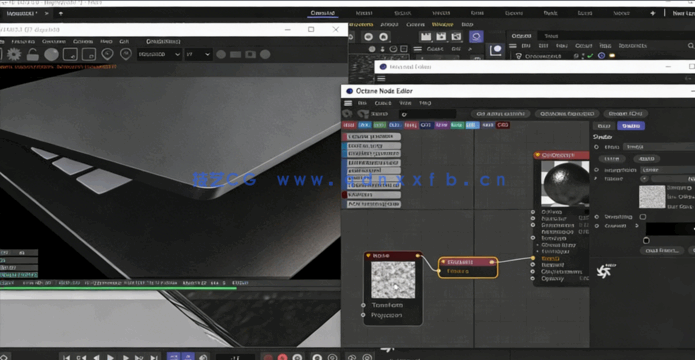Open the Help menu in Octane Node Editor
The height and width of the screenshot is (360, 695).
point(425,103)
